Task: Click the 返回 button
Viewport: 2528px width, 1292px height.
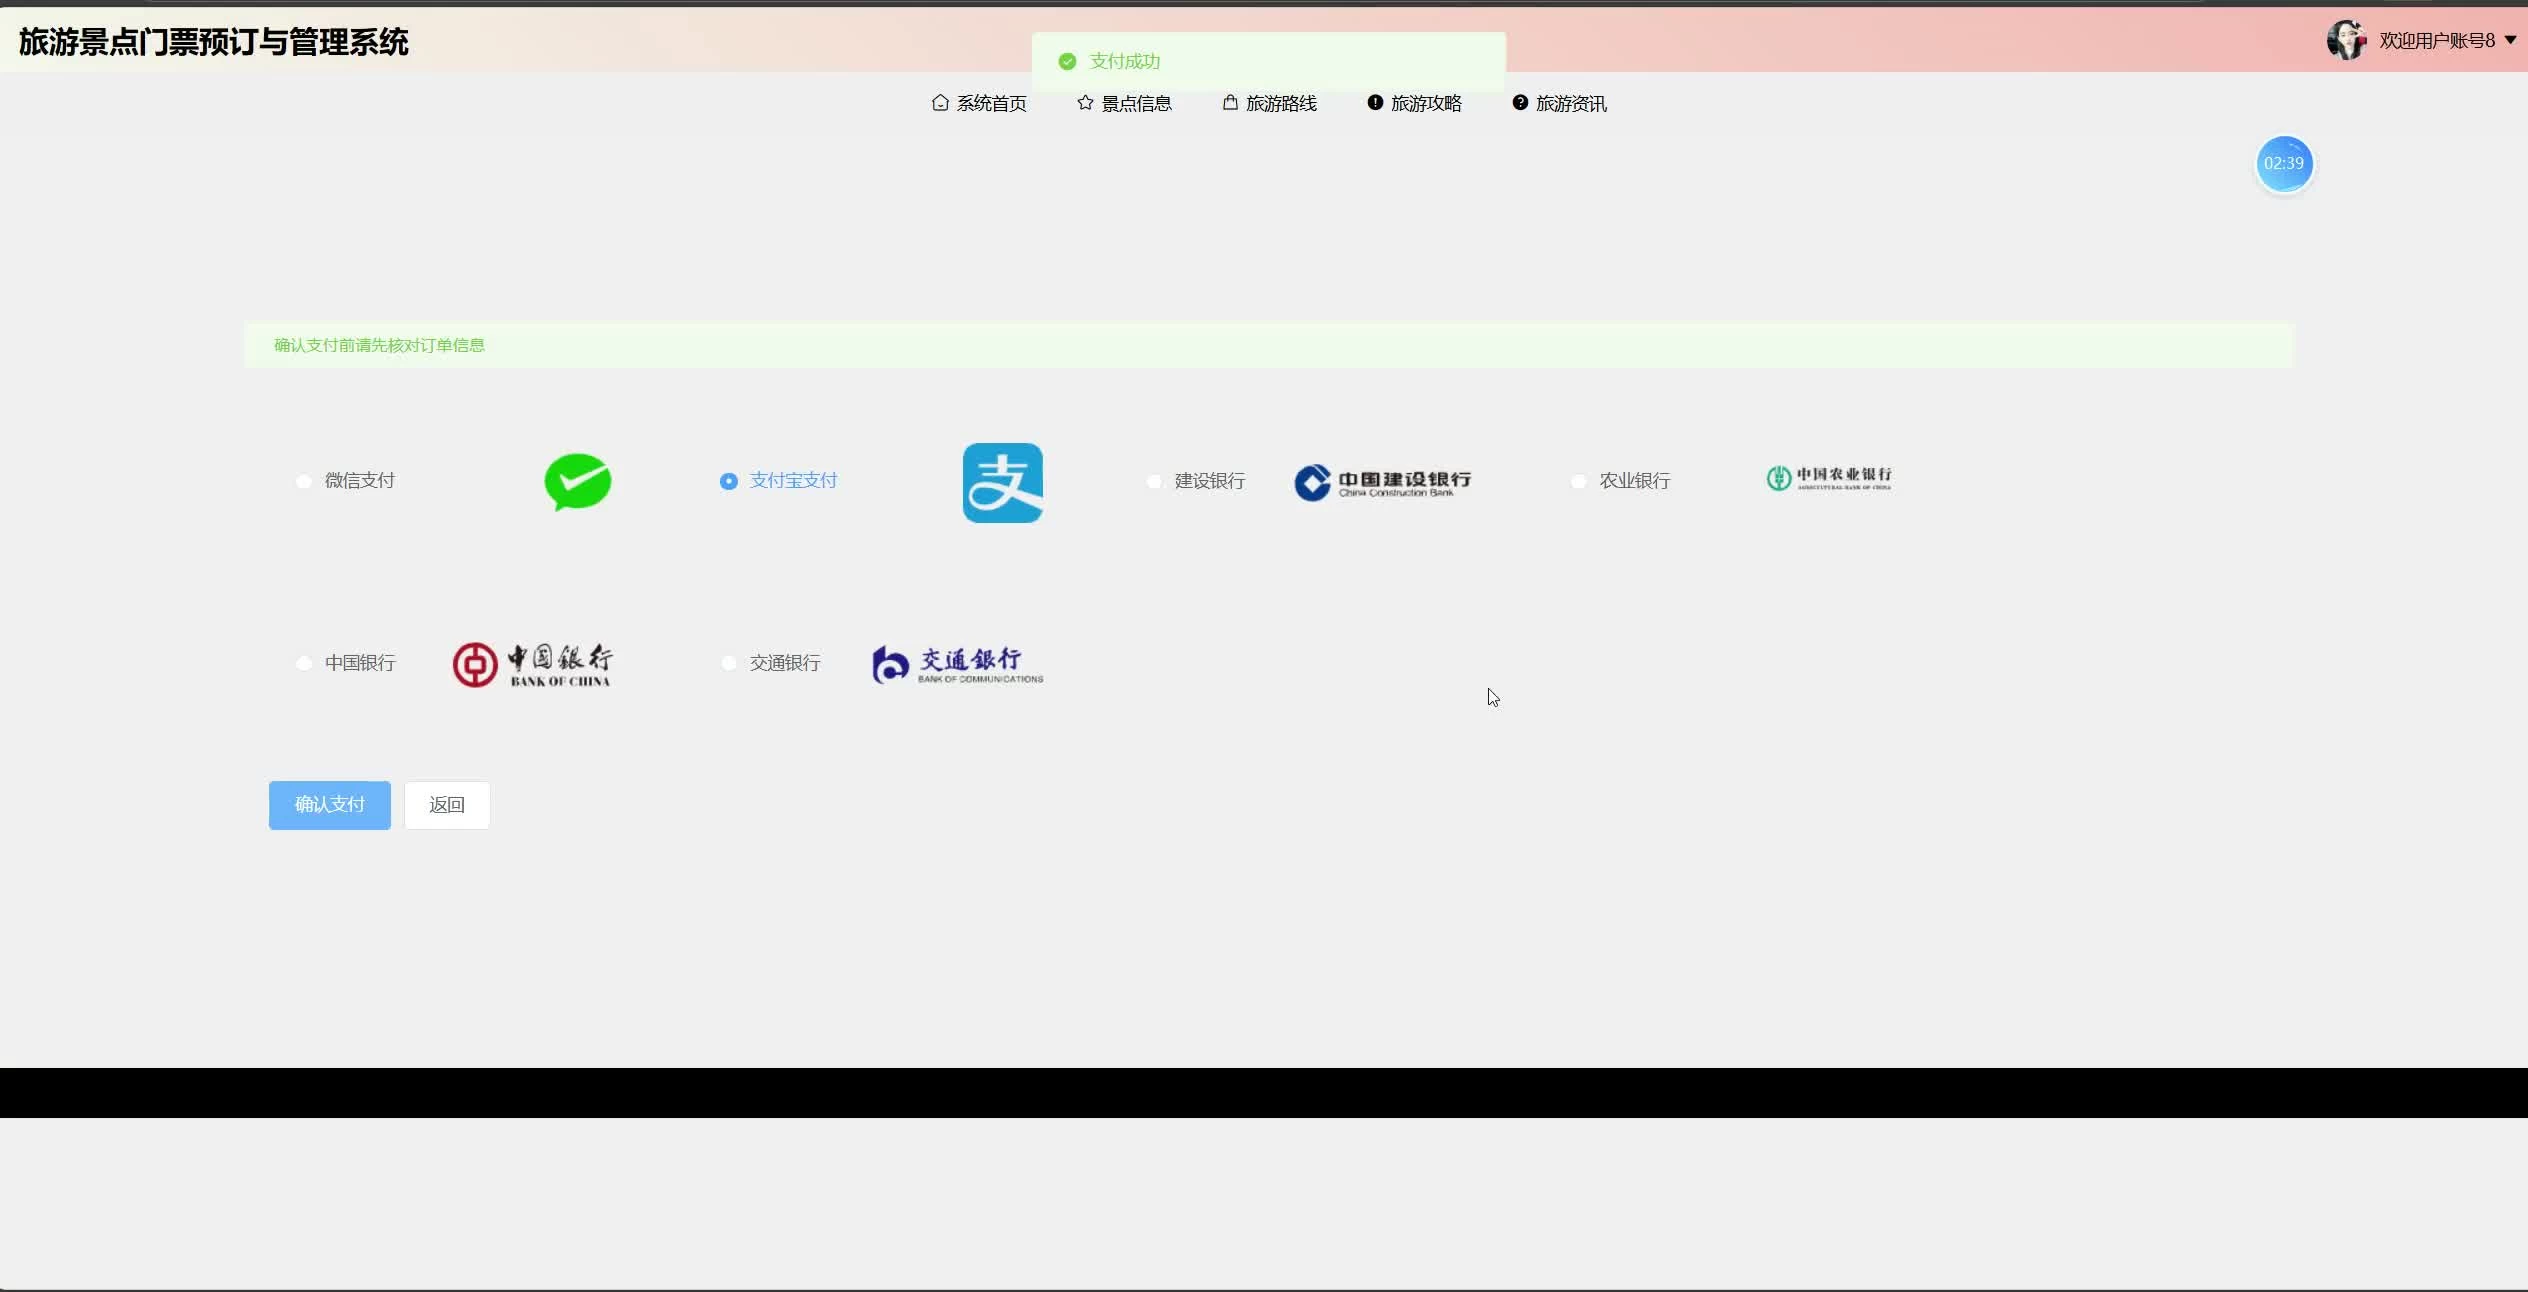Action: (x=447, y=805)
